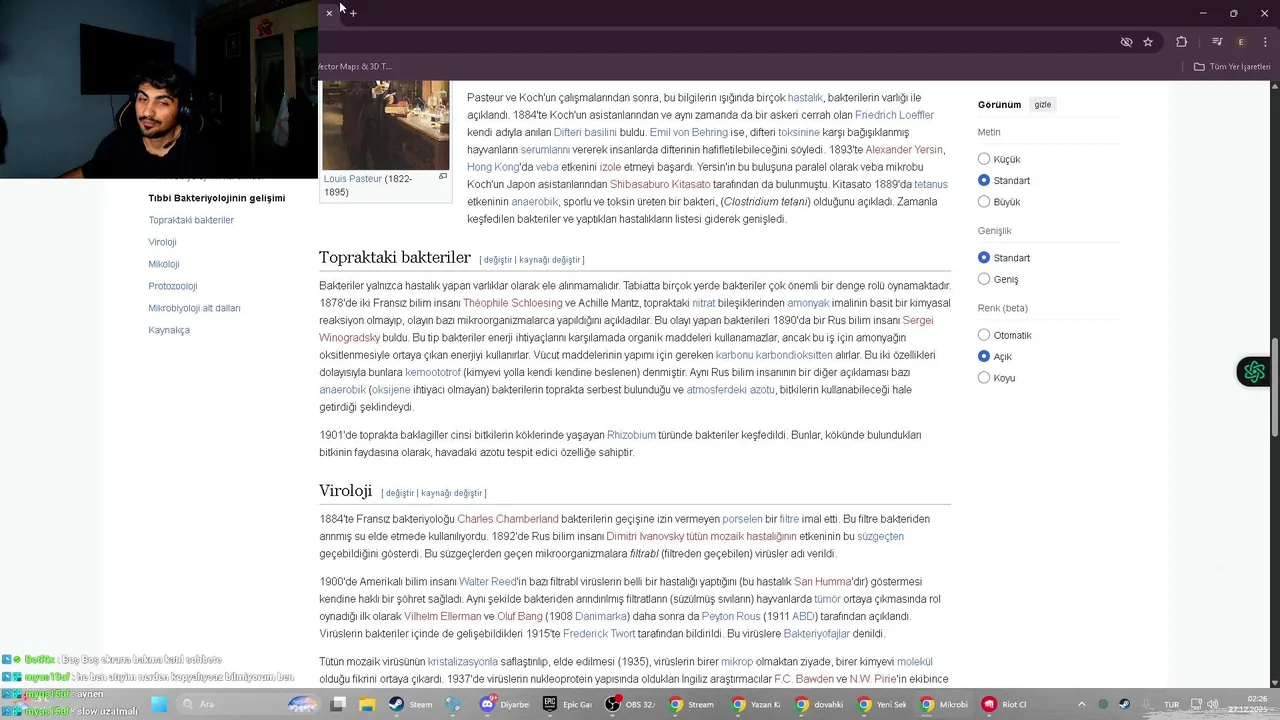This screenshot has height=720, width=1280.
Task: Go to Kaynakça in contents sidebar
Action: coord(169,330)
